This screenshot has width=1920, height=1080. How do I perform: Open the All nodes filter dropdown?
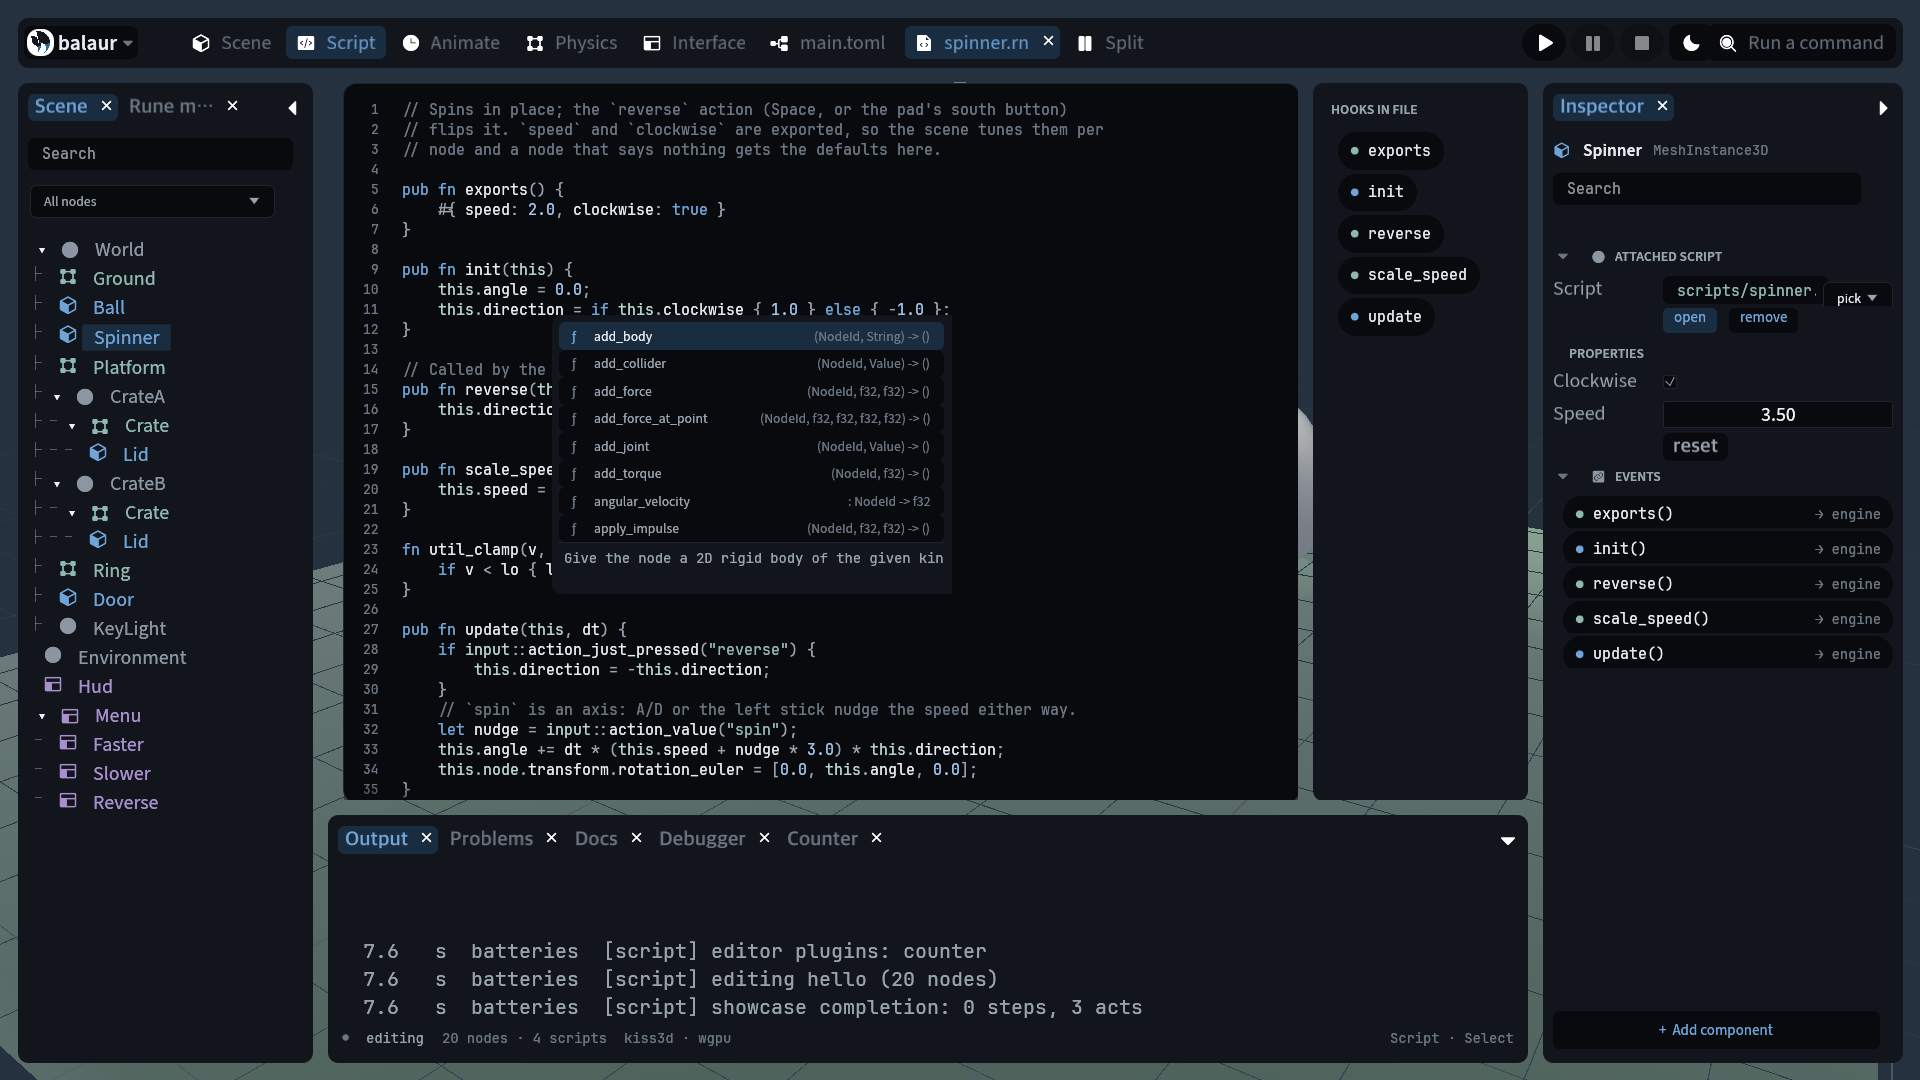[152, 201]
